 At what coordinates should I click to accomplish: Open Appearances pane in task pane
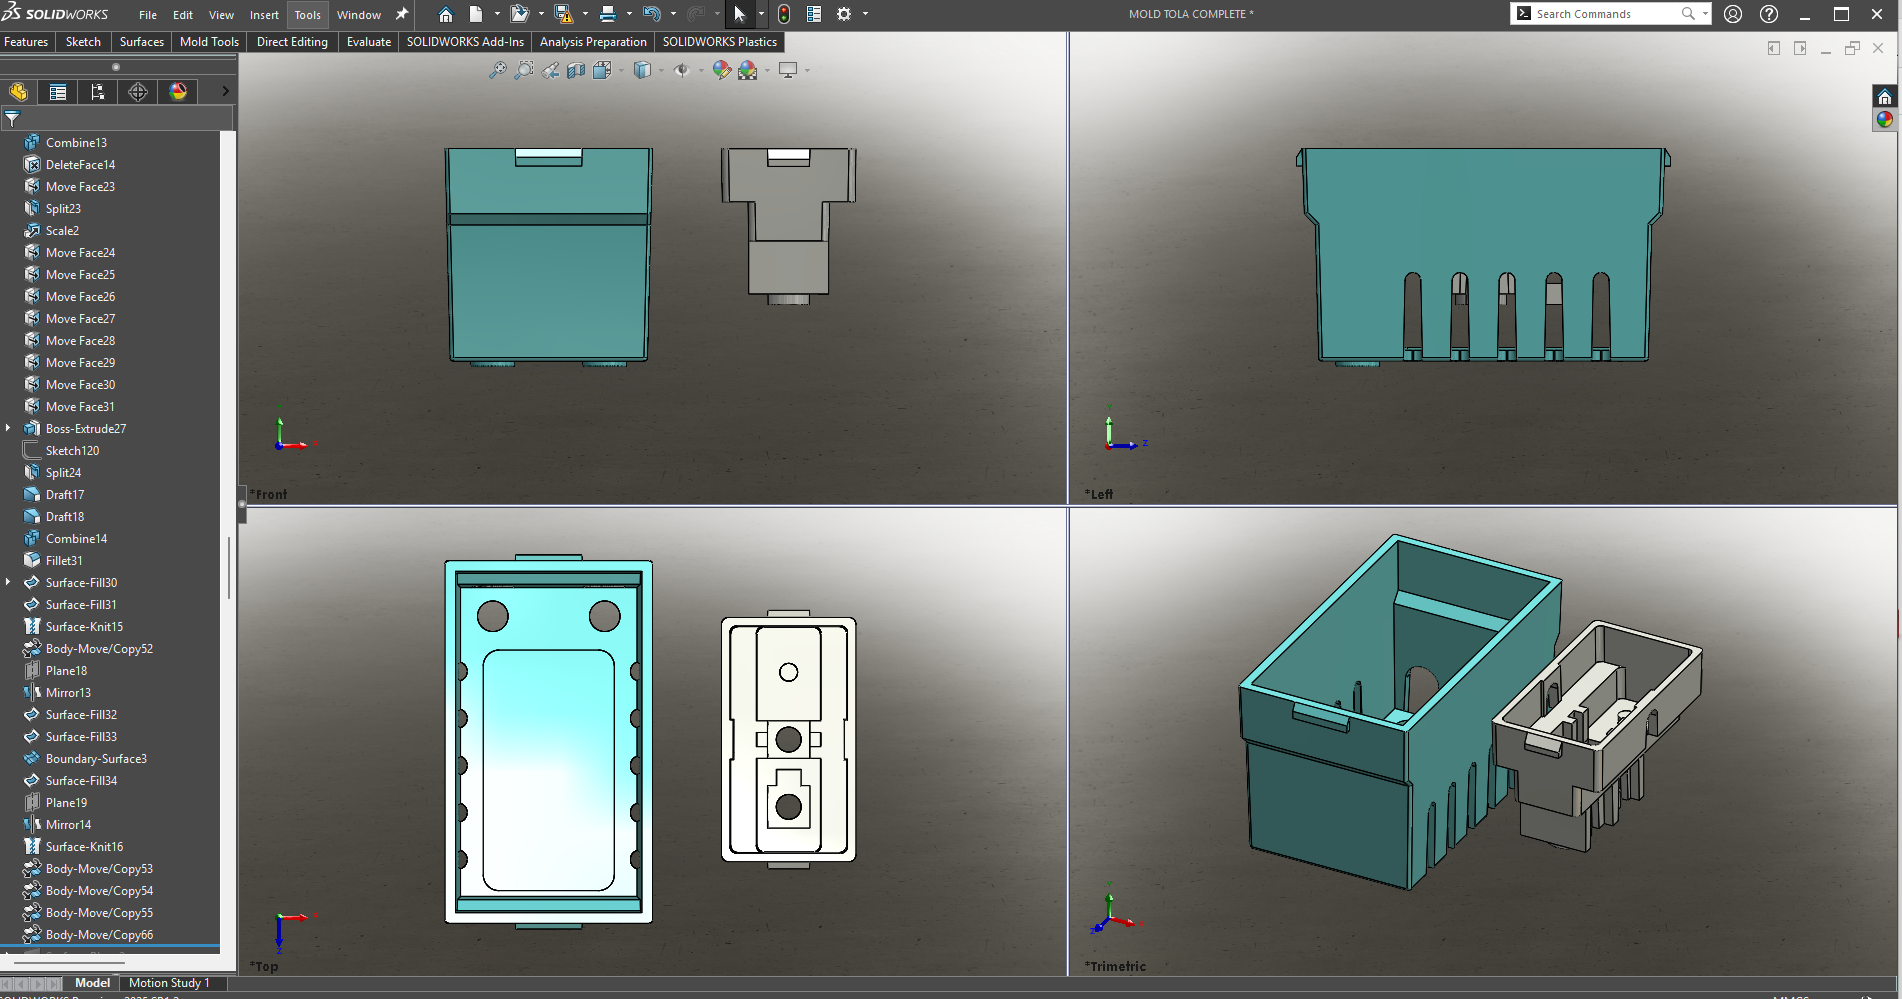pos(1884,119)
